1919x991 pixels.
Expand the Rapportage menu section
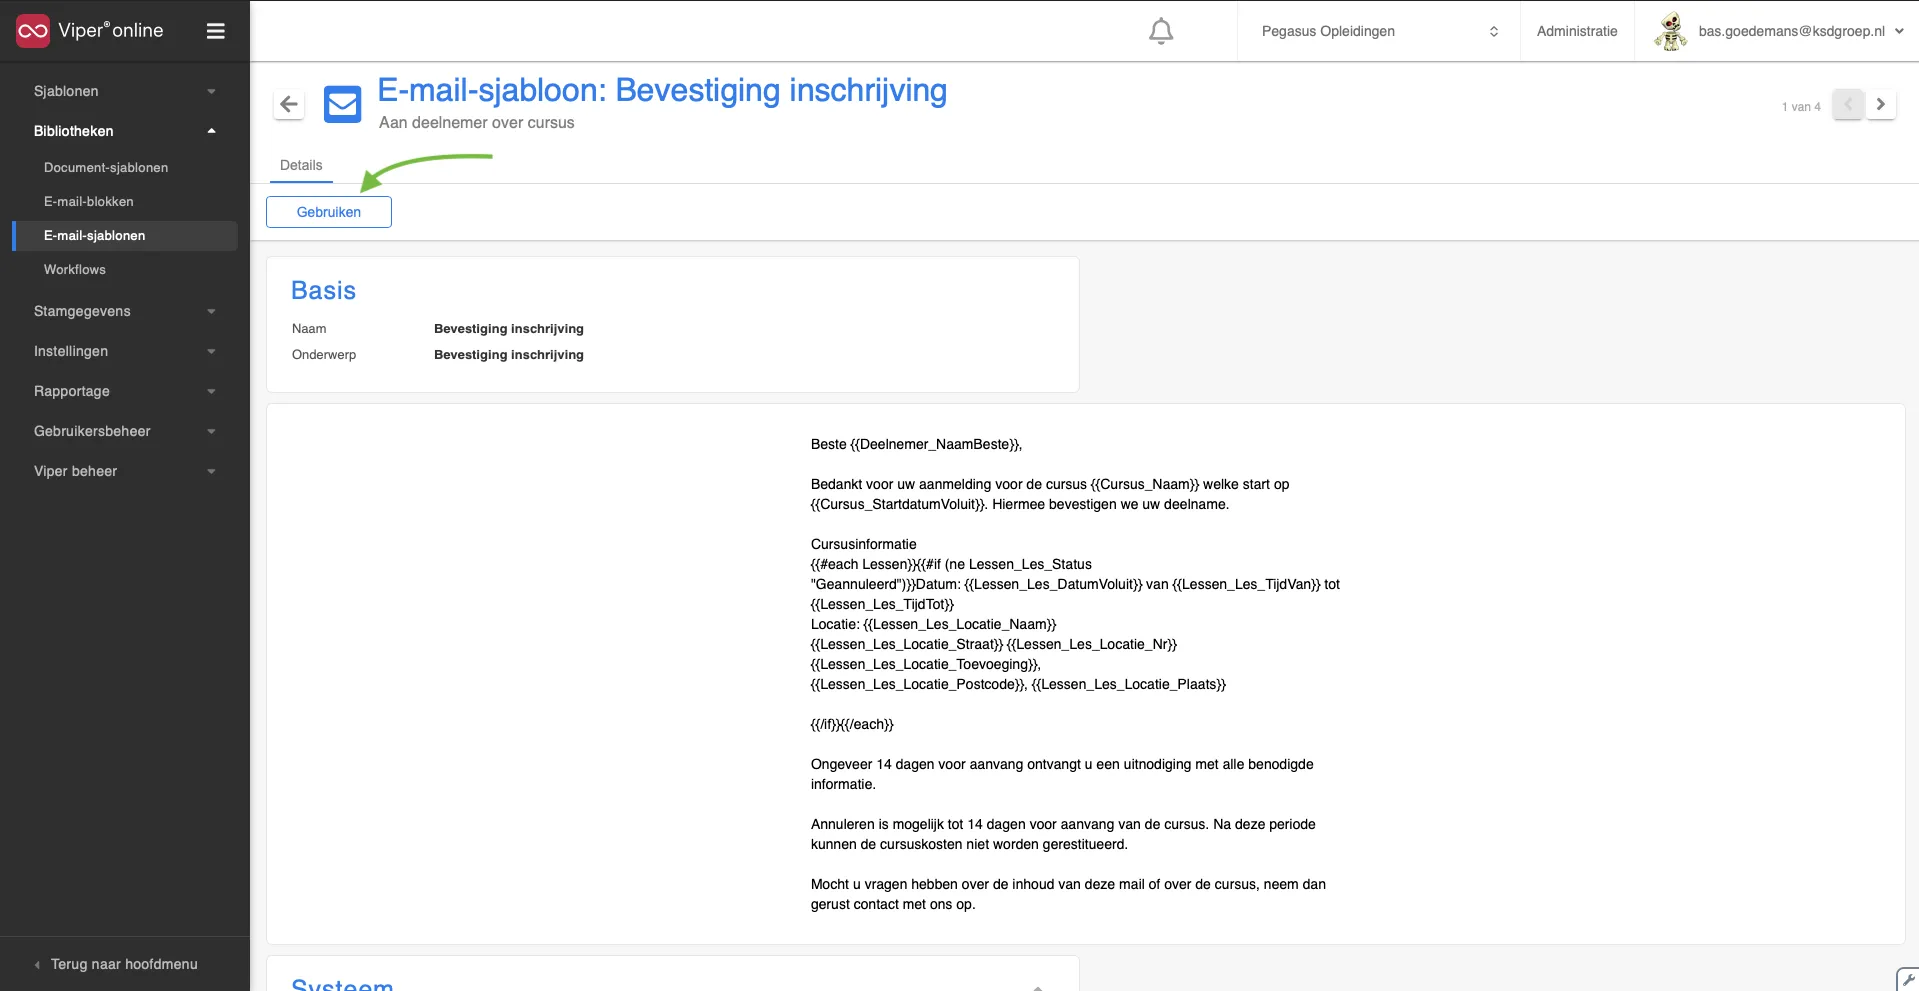click(x=124, y=391)
